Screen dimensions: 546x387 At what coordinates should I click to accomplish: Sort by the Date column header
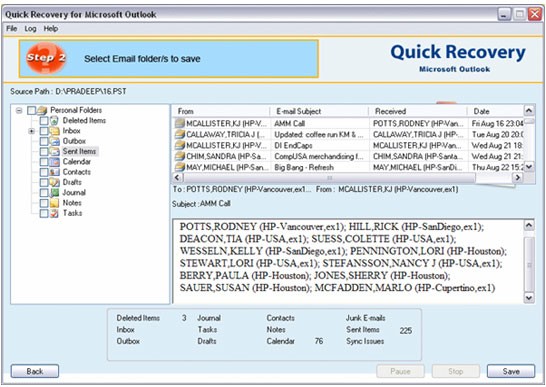[x=495, y=111]
